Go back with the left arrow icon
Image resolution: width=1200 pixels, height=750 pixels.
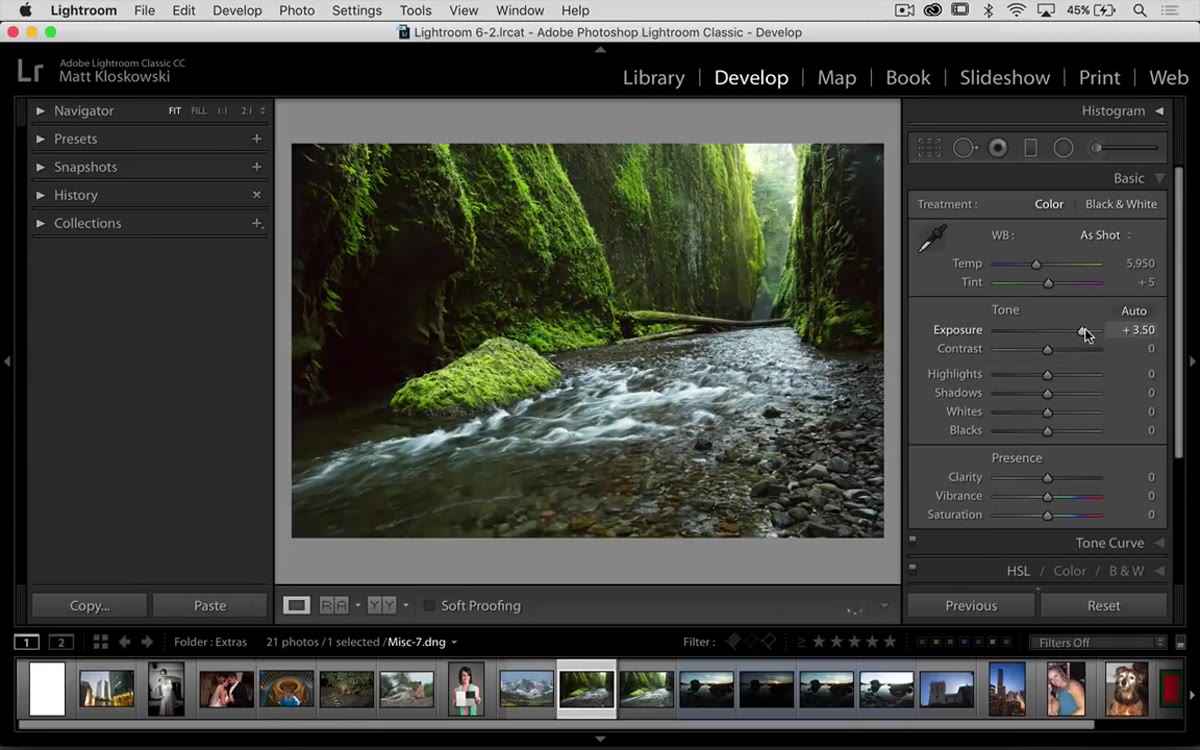[x=125, y=642]
